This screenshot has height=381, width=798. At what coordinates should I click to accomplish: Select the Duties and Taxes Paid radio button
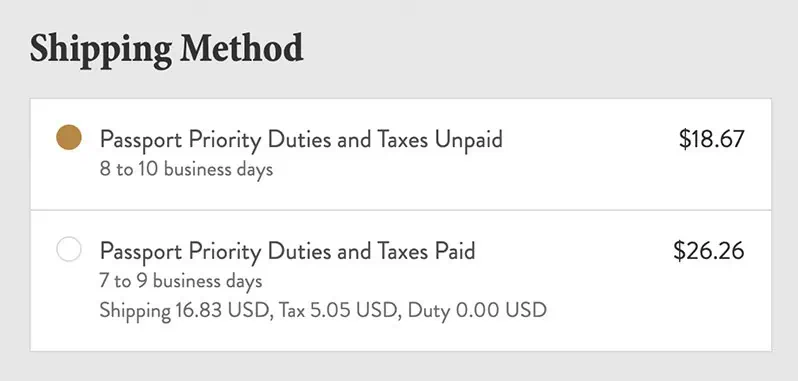pyautogui.click(x=69, y=249)
